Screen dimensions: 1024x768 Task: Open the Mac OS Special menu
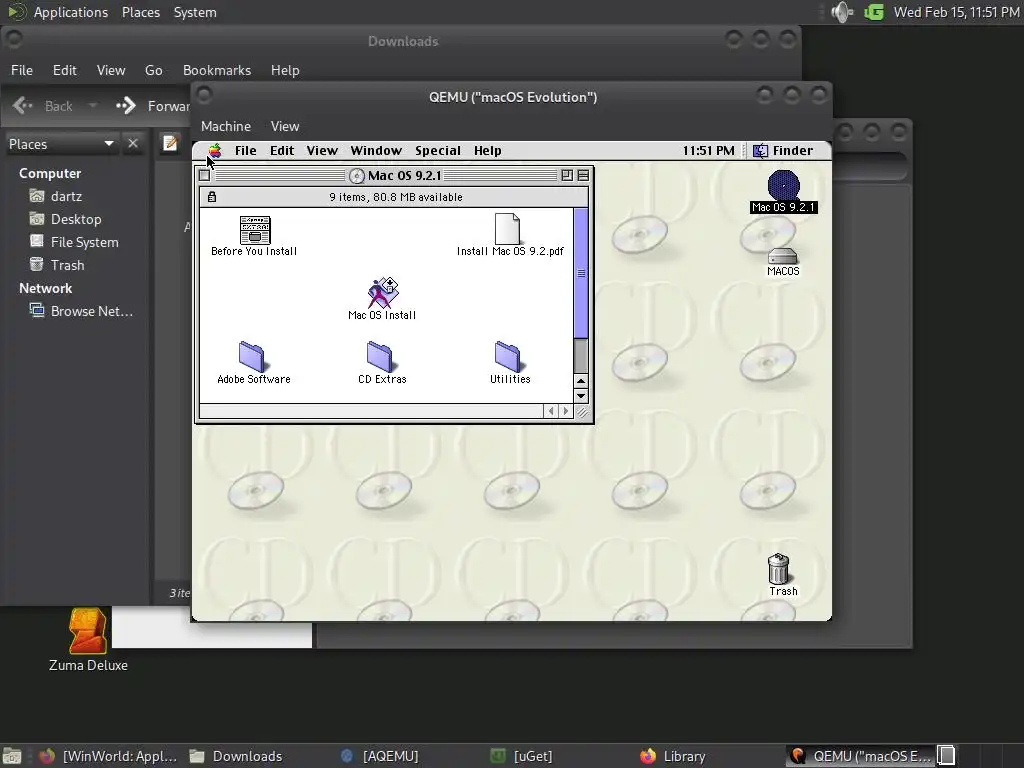point(438,151)
